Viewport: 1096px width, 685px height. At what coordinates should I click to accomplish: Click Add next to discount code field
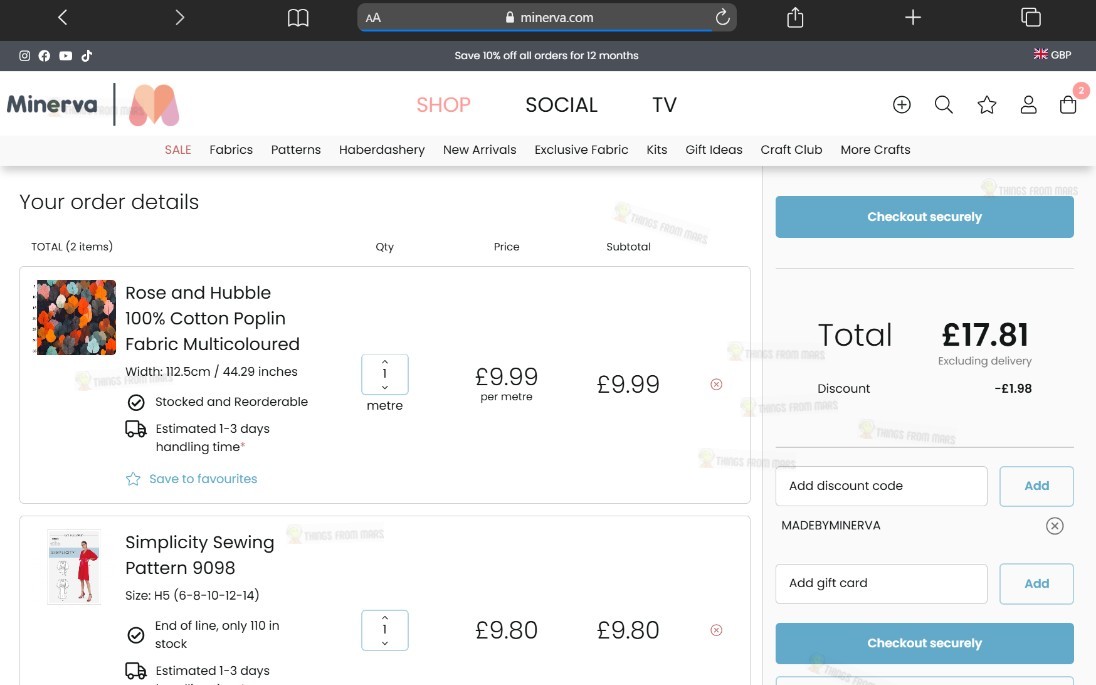point(1037,486)
